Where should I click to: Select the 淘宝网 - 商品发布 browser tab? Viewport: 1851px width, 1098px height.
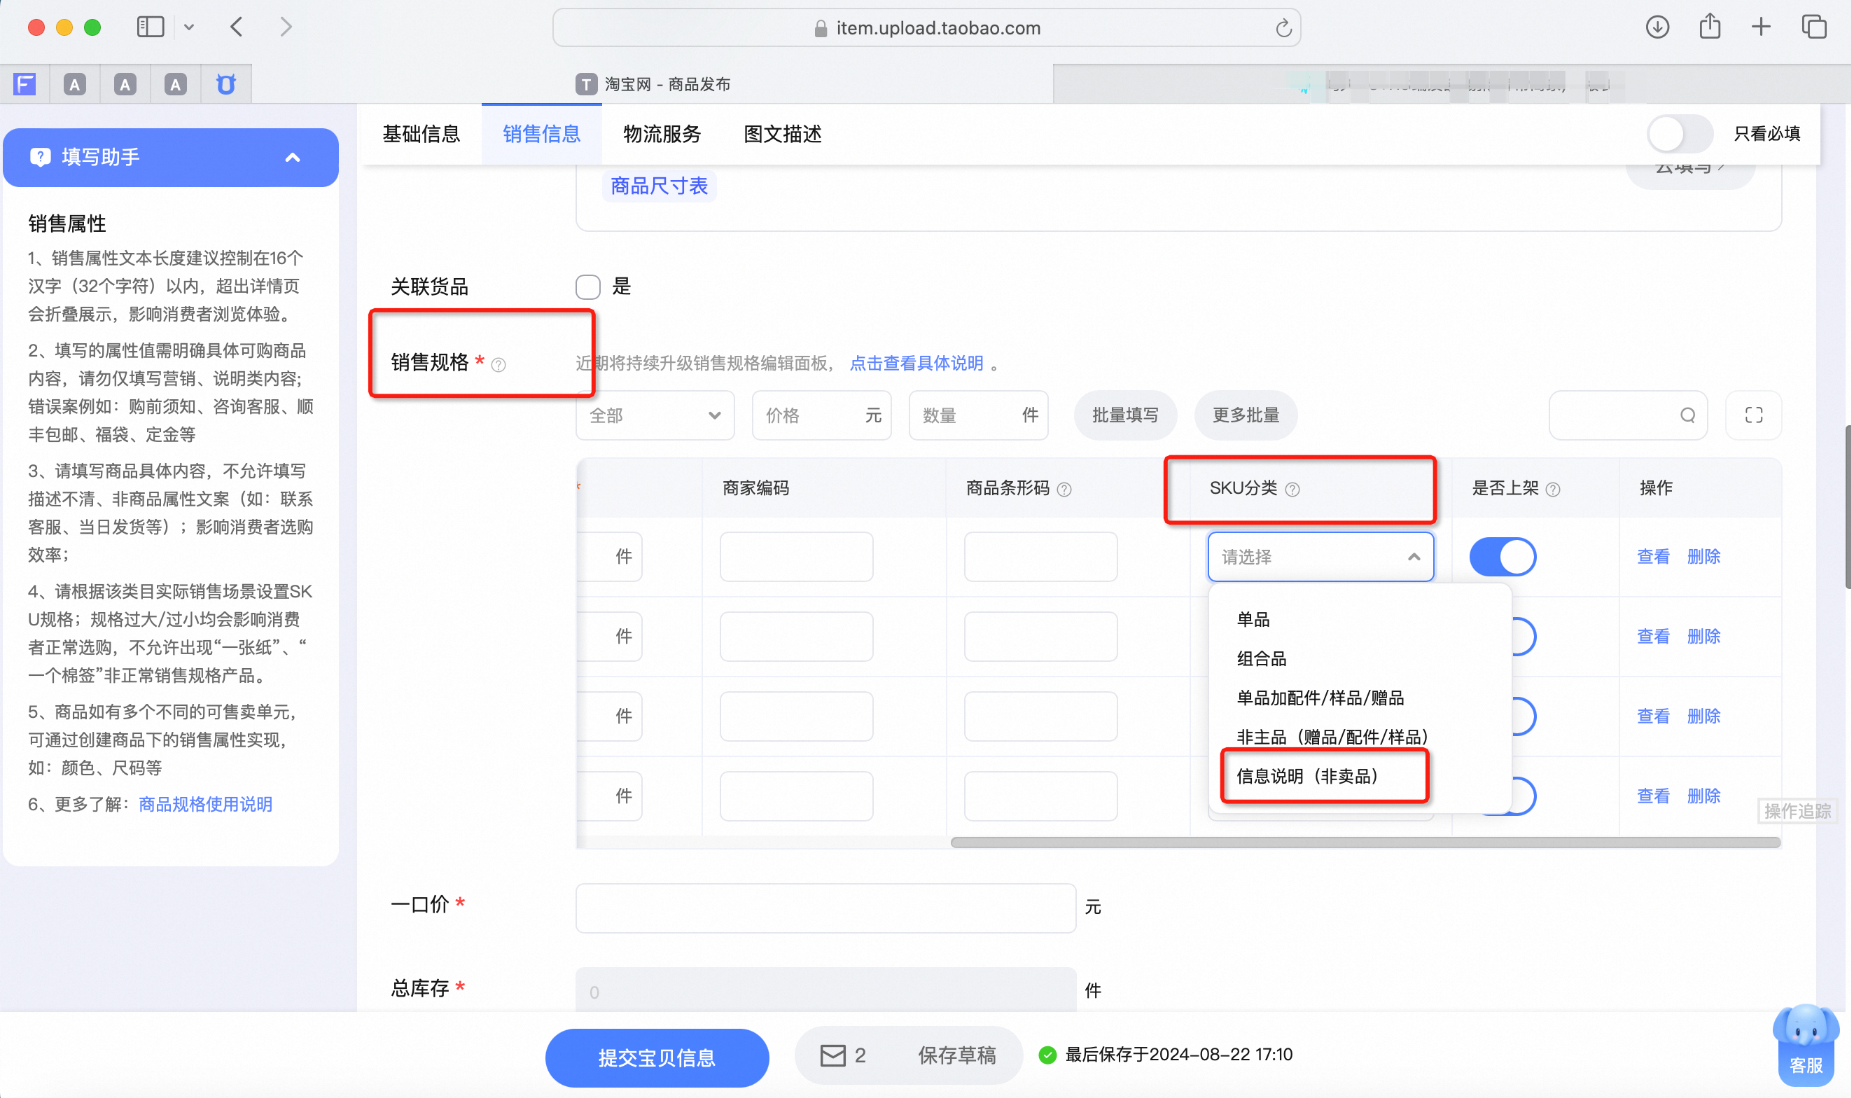point(652,84)
